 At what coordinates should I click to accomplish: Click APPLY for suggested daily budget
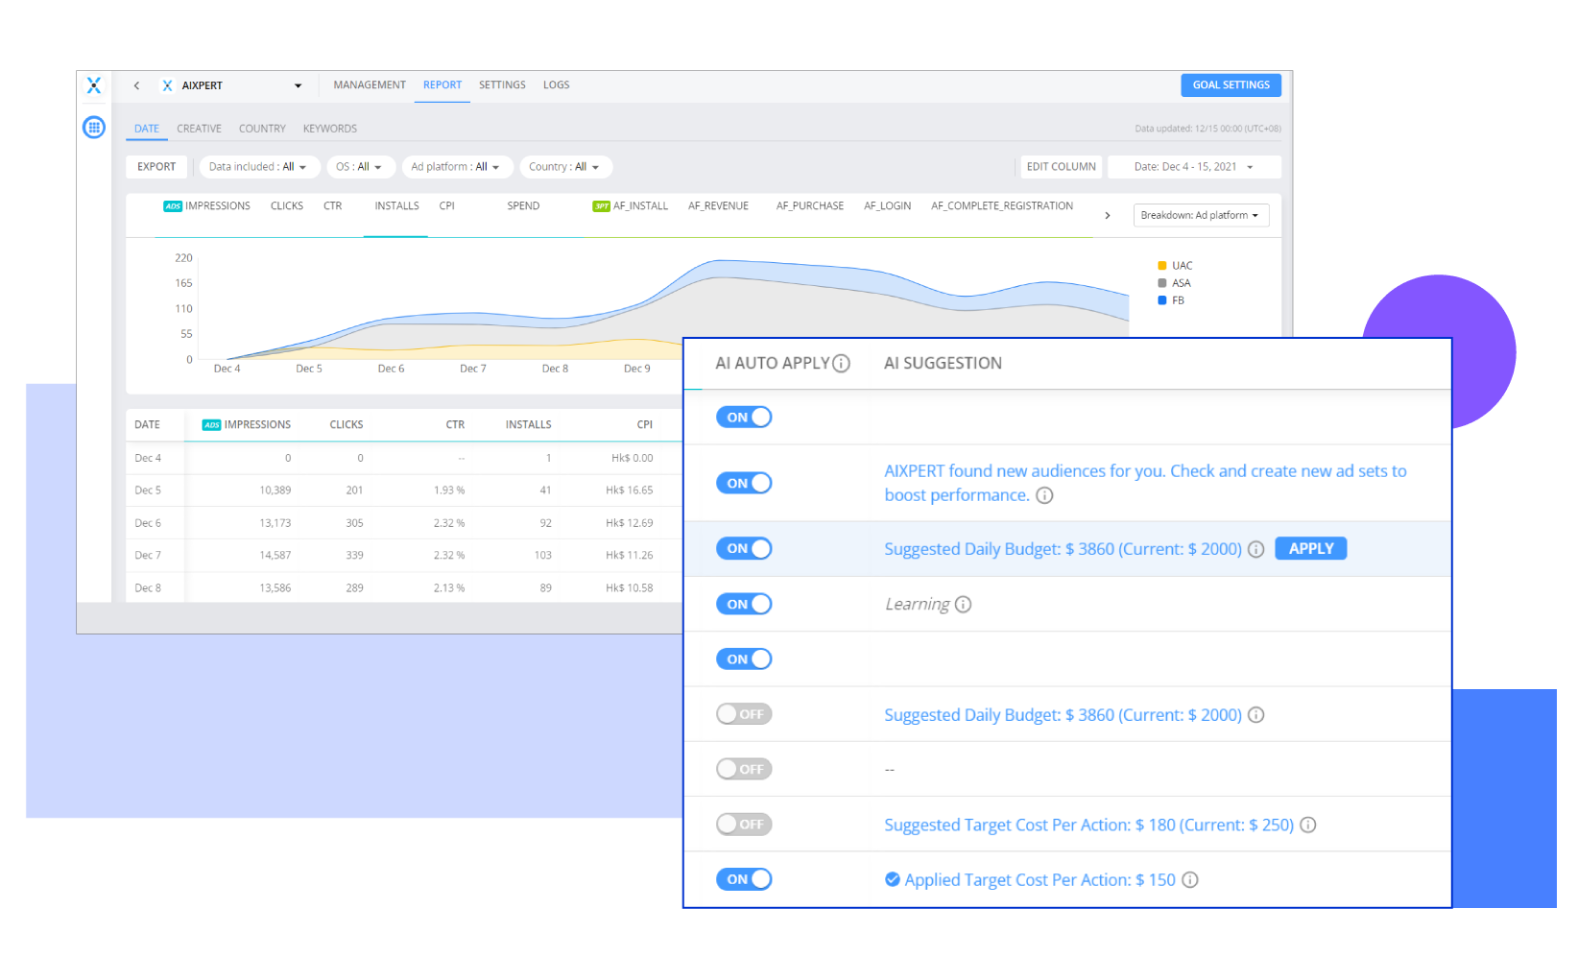1311,548
